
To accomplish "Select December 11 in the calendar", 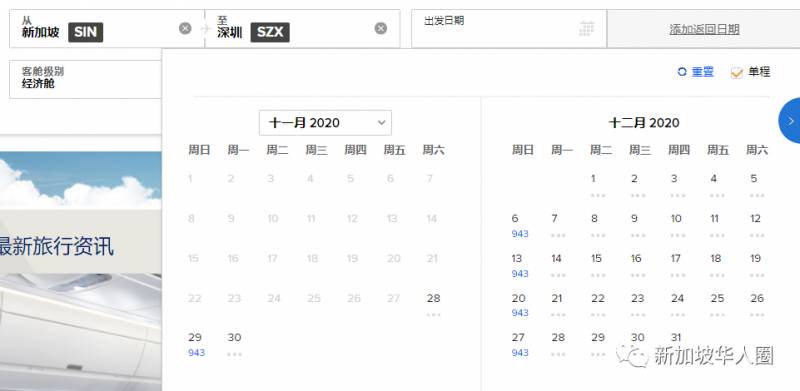I will click(716, 226).
